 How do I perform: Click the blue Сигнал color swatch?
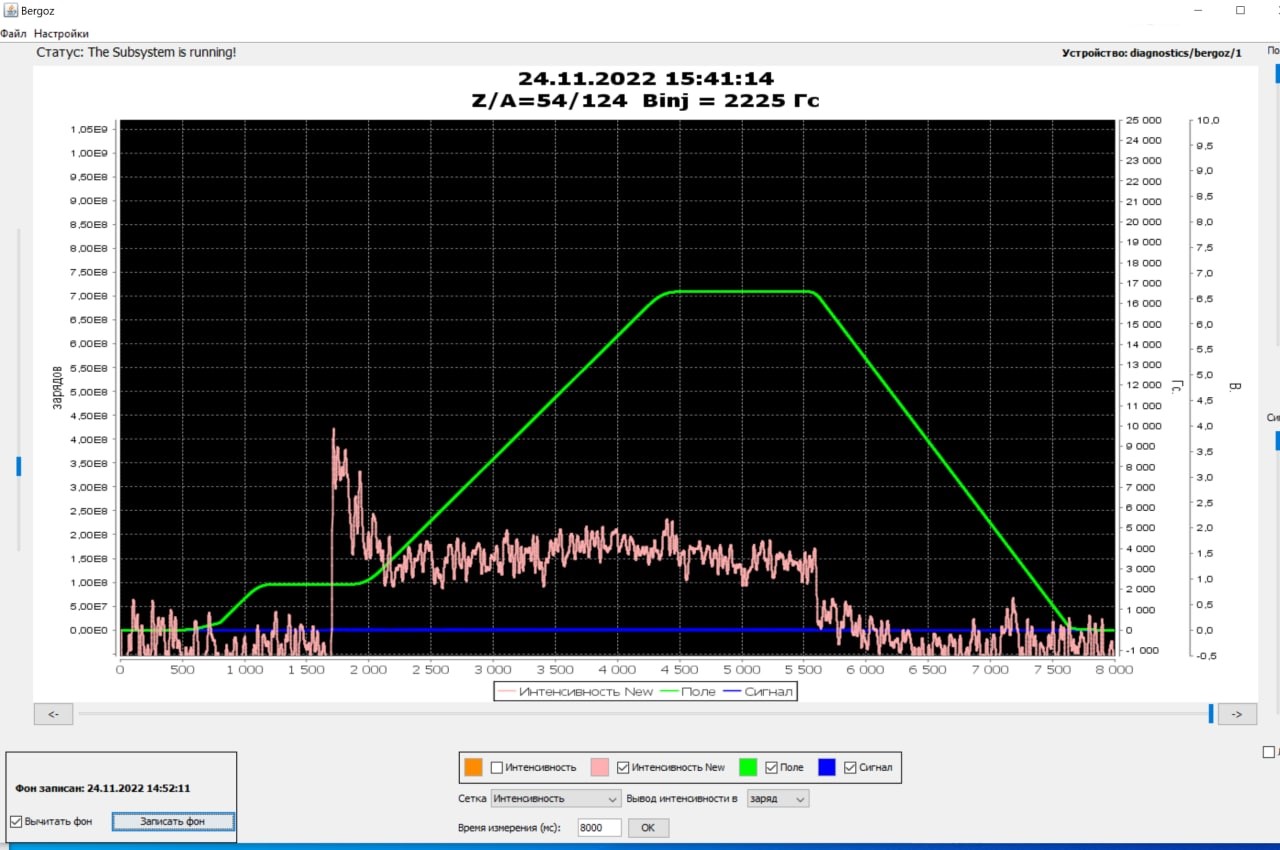826,767
